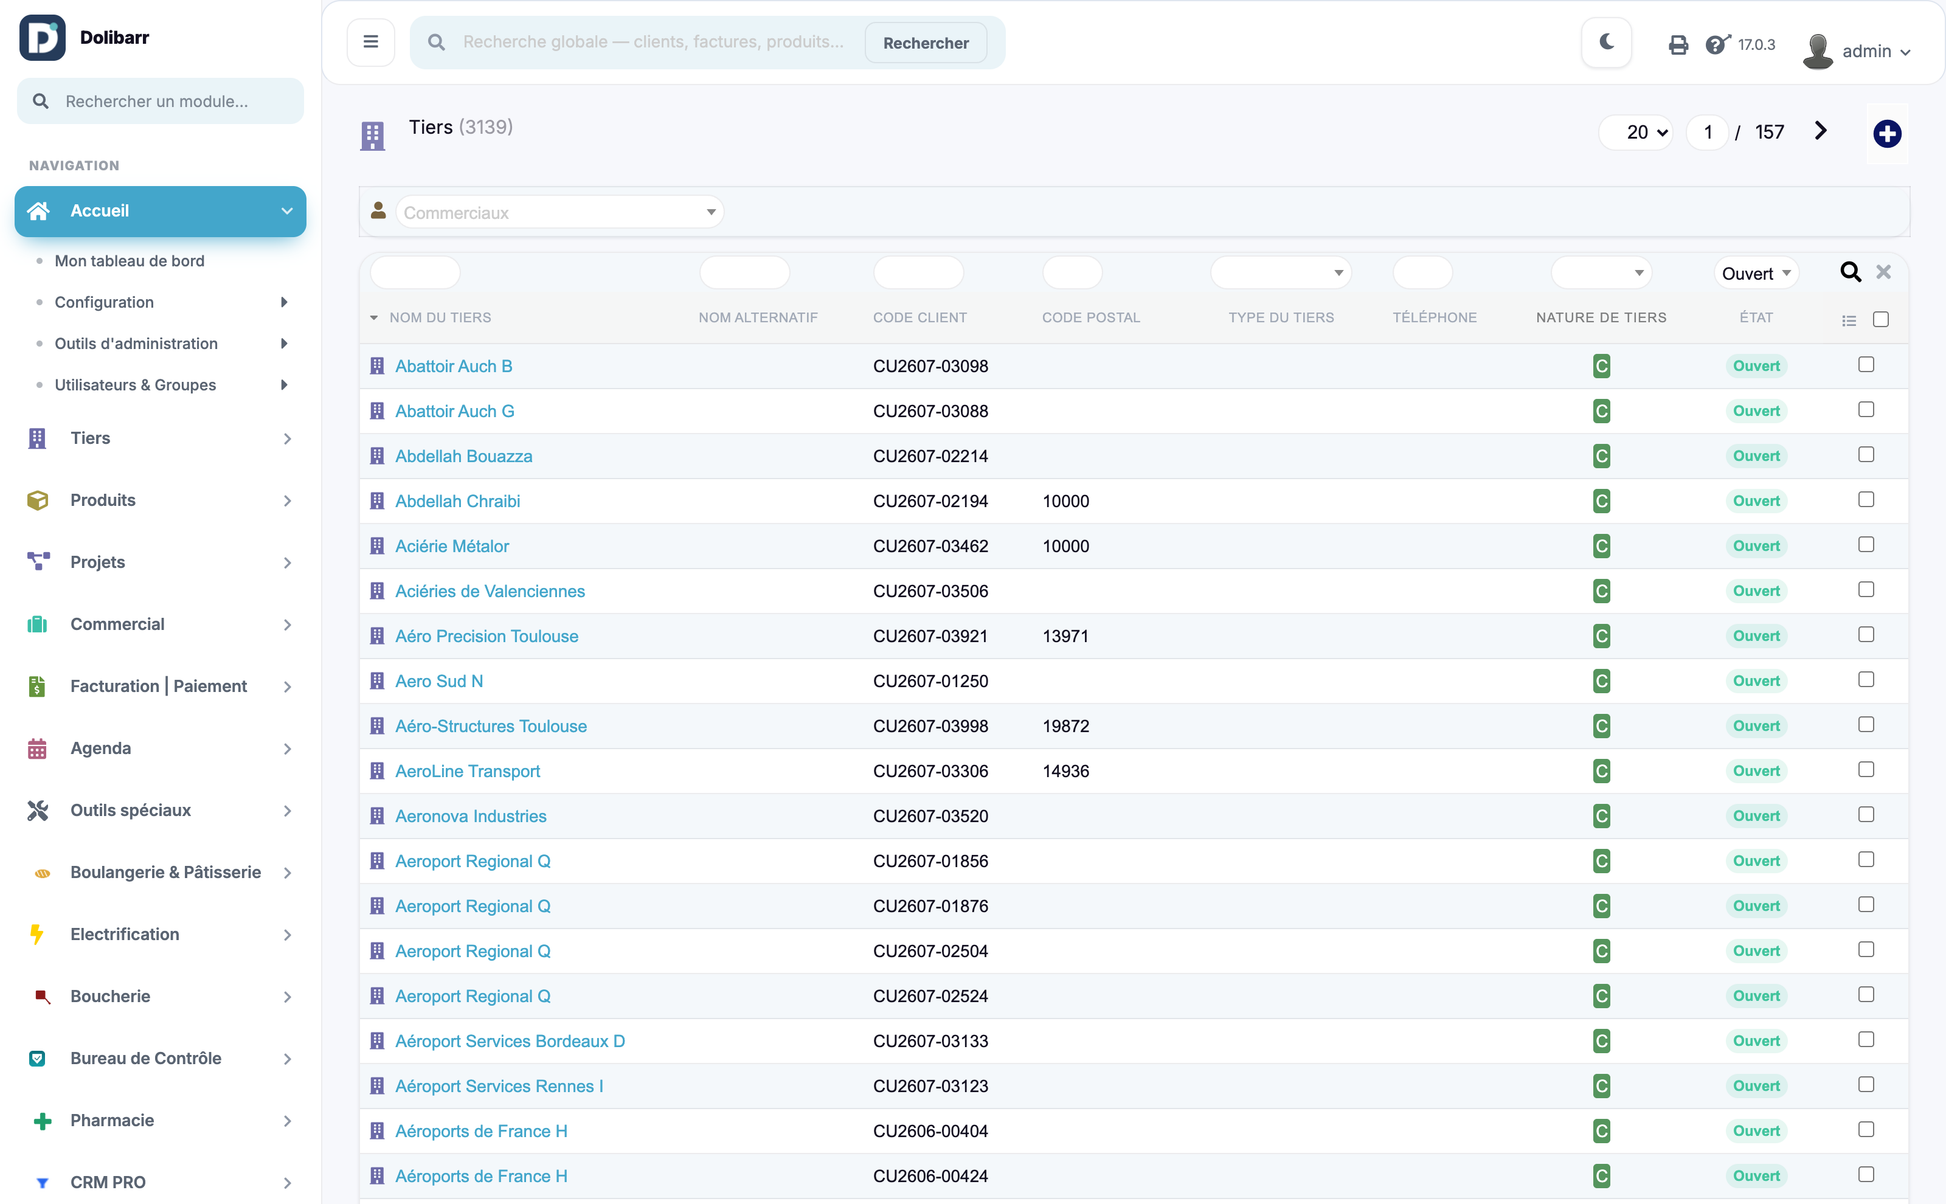Click building icon beside Aciérie Métalor
Image resolution: width=1946 pixels, height=1204 pixels.
[377, 546]
